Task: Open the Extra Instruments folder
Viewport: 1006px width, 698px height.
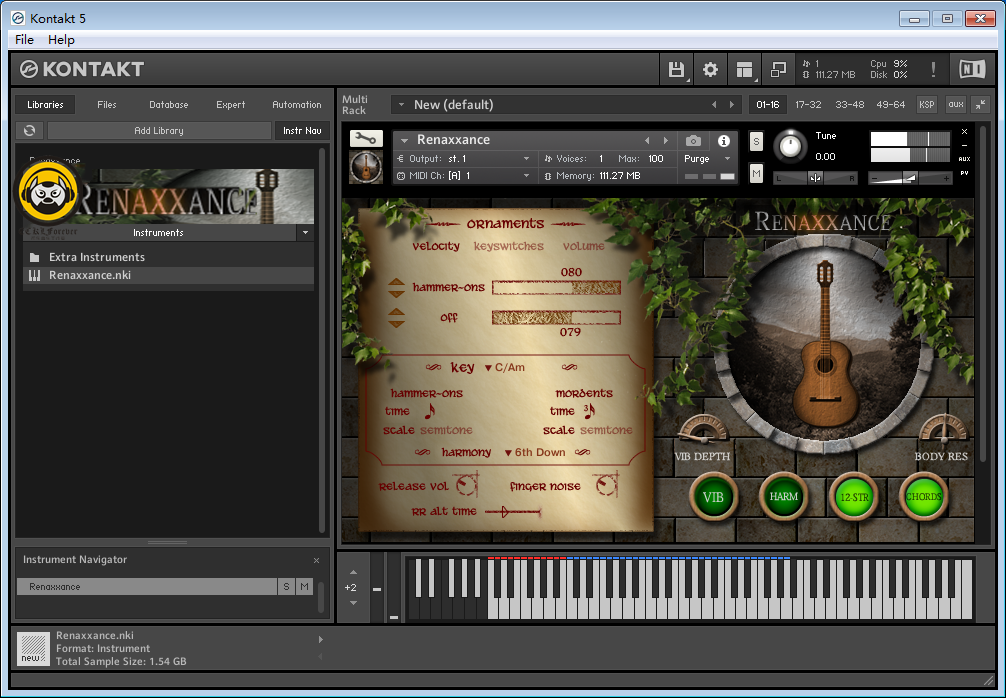Action: (x=168, y=257)
